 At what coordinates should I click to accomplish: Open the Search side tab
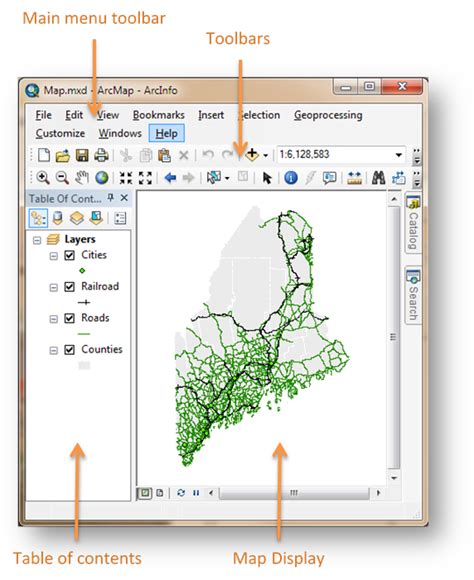click(x=413, y=295)
